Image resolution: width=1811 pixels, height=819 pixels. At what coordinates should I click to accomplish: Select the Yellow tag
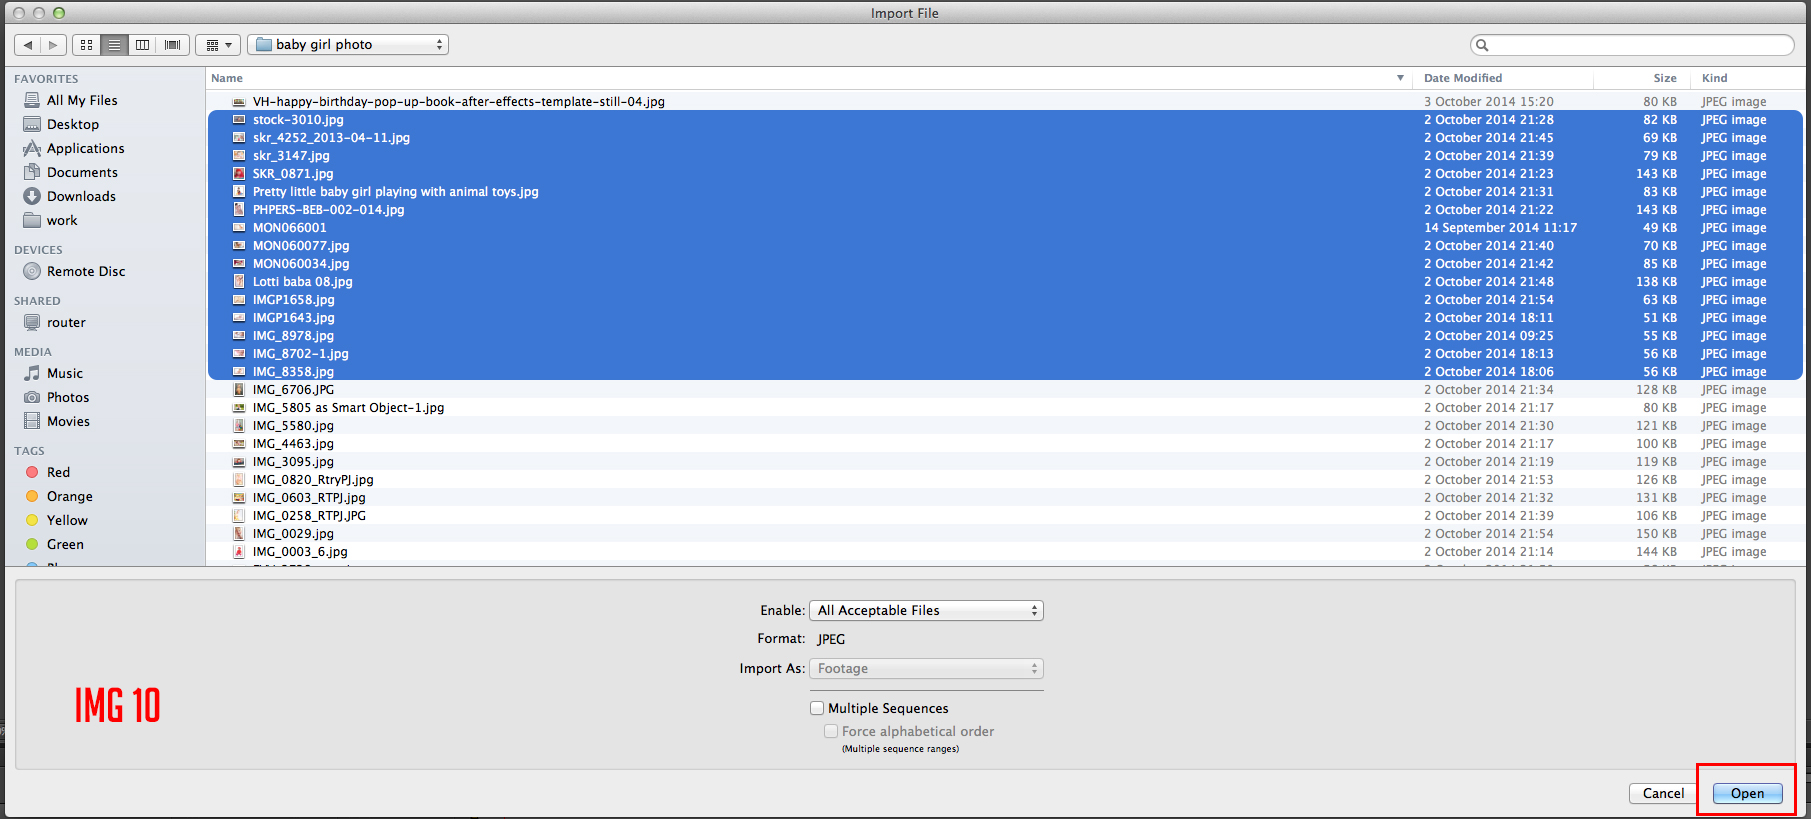click(67, 520)
